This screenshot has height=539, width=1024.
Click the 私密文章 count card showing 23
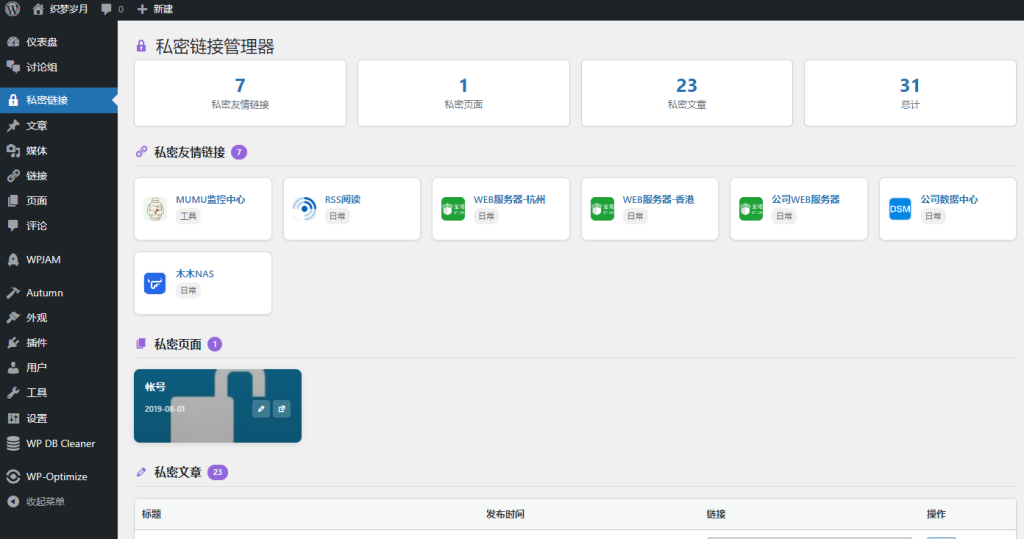[686, 93]
